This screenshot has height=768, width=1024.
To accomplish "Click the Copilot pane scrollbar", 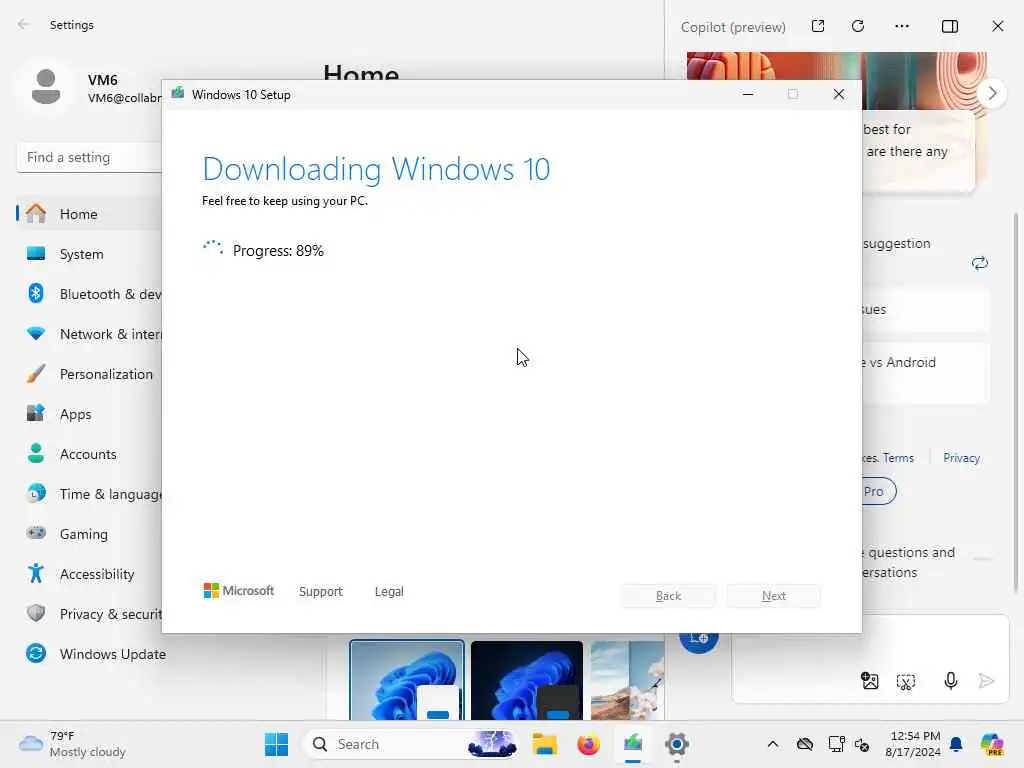I will click(x=1016, y=402).
